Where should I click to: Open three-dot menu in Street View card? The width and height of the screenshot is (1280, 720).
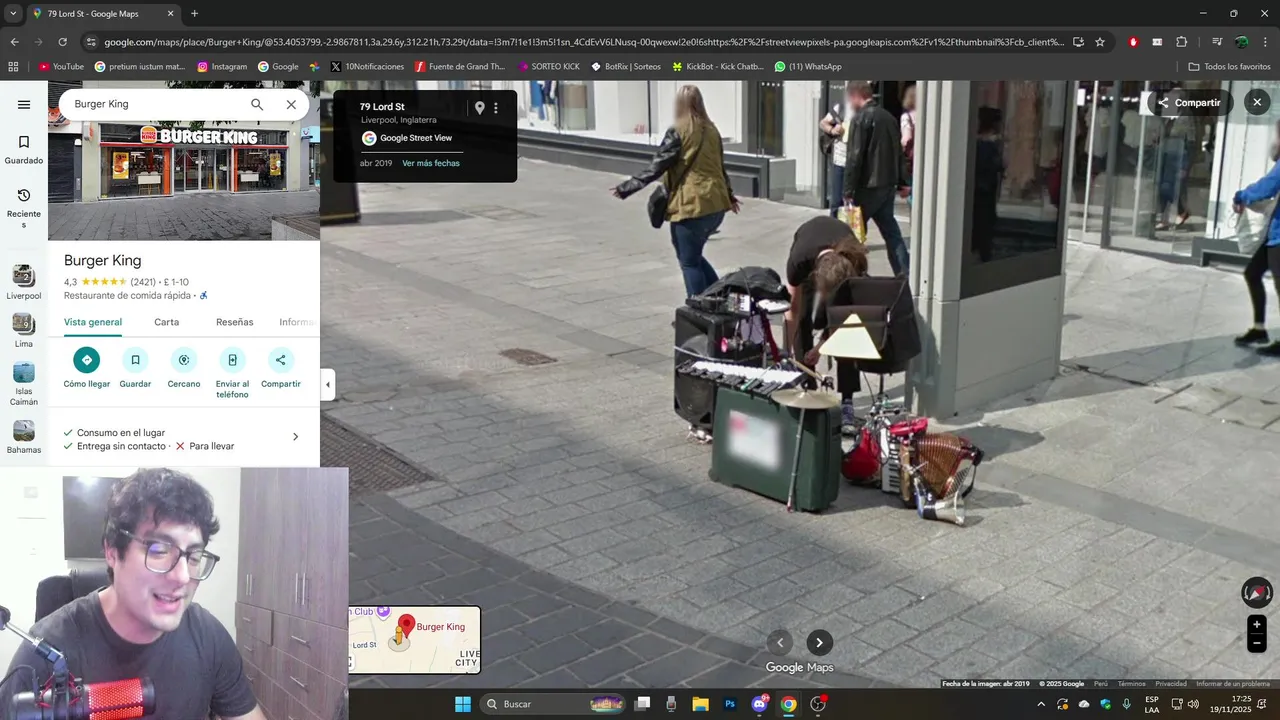point(496,108)
